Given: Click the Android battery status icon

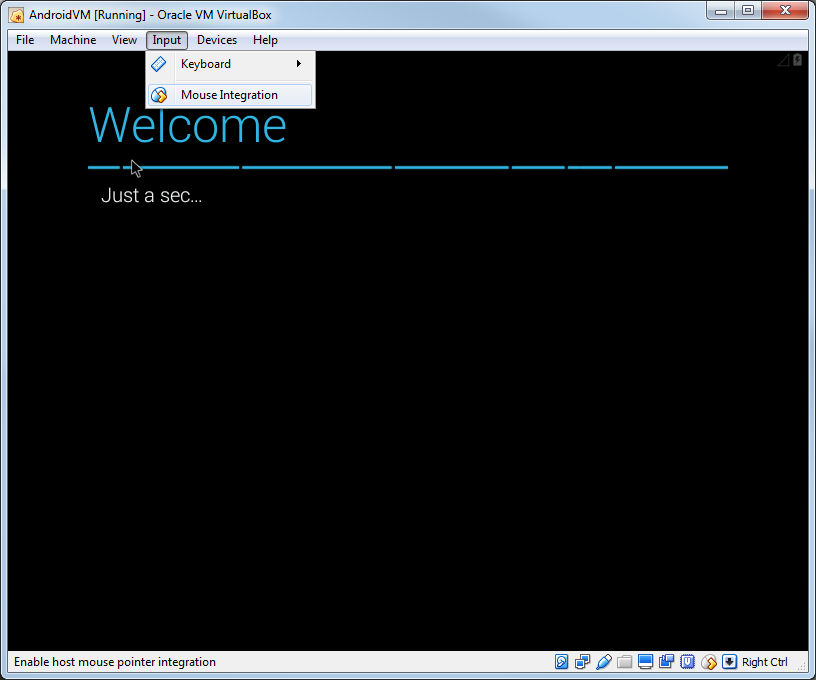Looking at the screenshot, I should click(x=797, y=60).
